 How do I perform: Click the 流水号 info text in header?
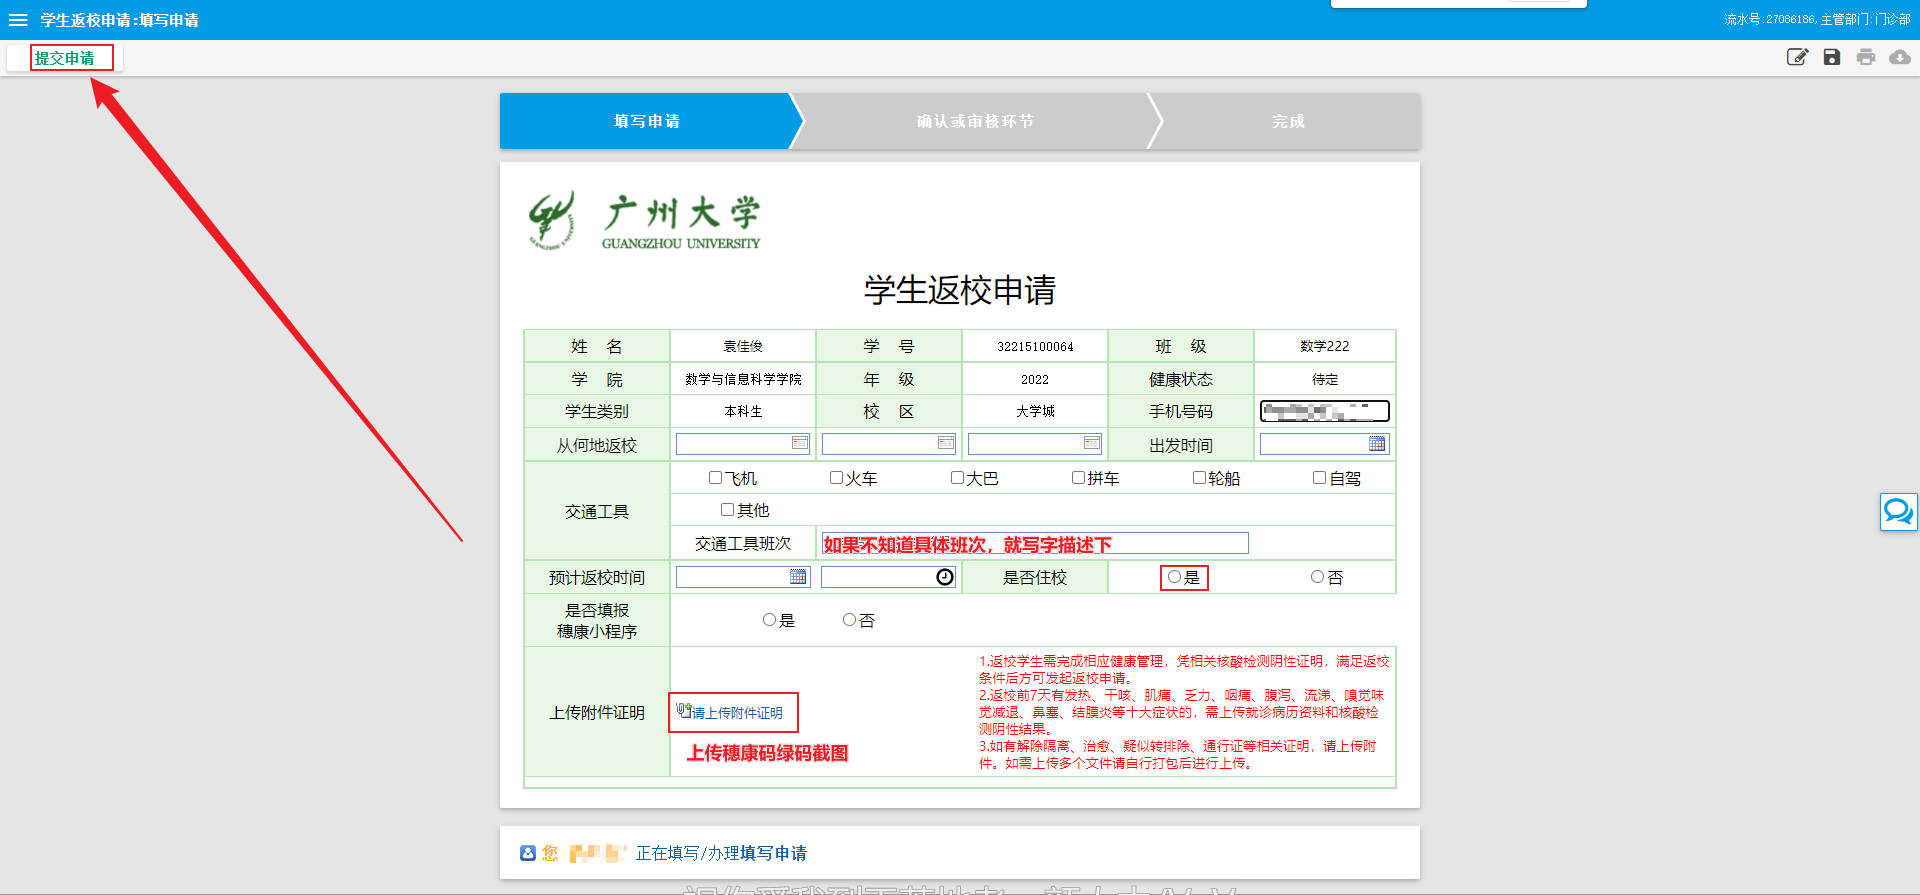pos(1817,19)
